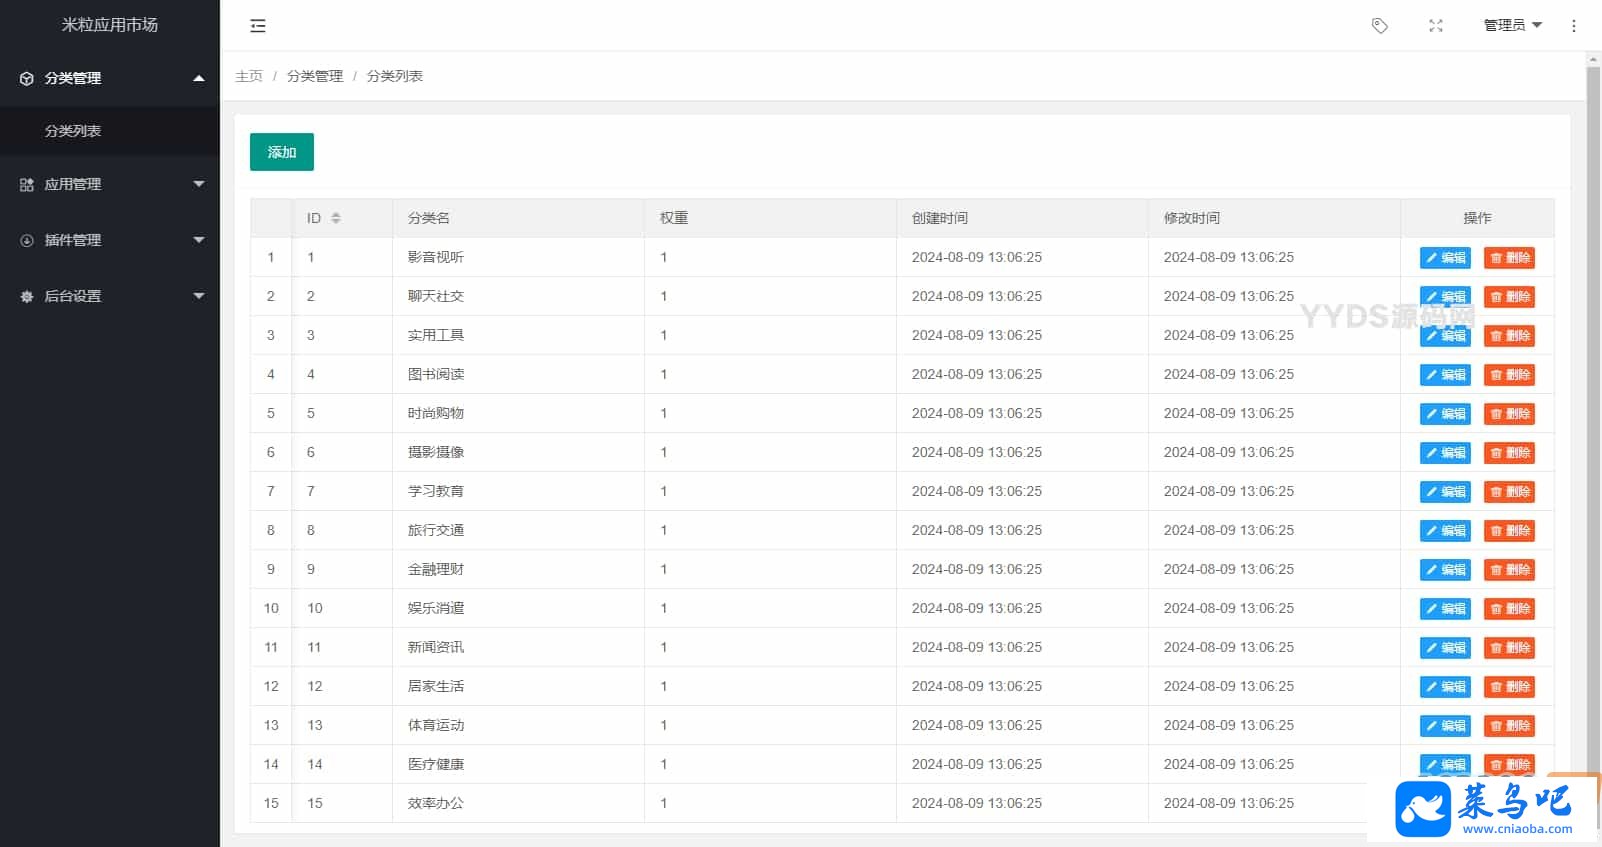
Task: Click the page vertical scrollbar
Action: [1593, 420]
